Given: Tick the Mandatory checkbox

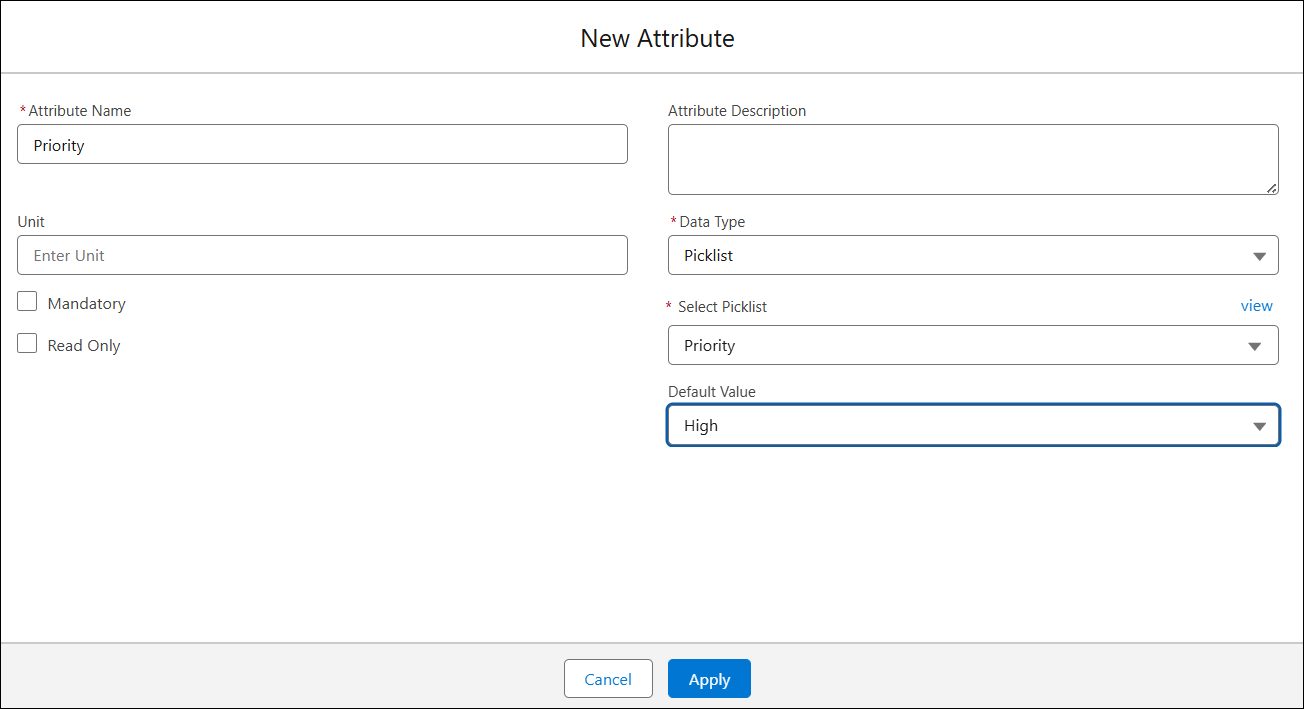Looking at the screenshot, I should (x=27, y=302).
